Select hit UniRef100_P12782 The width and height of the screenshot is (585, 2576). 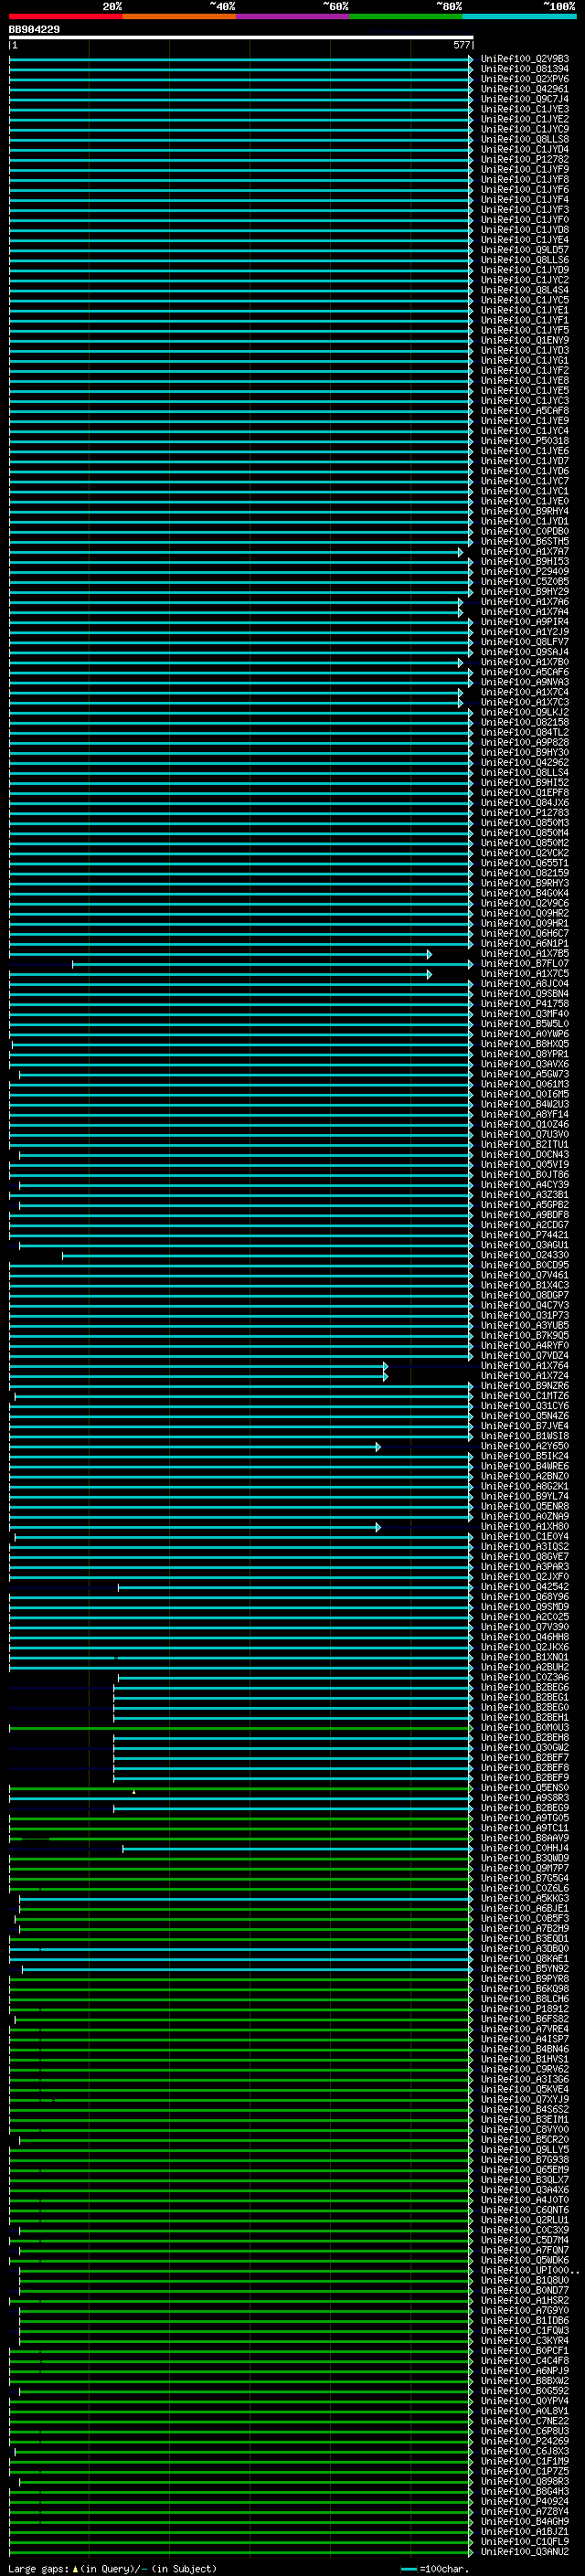(525, 159)
